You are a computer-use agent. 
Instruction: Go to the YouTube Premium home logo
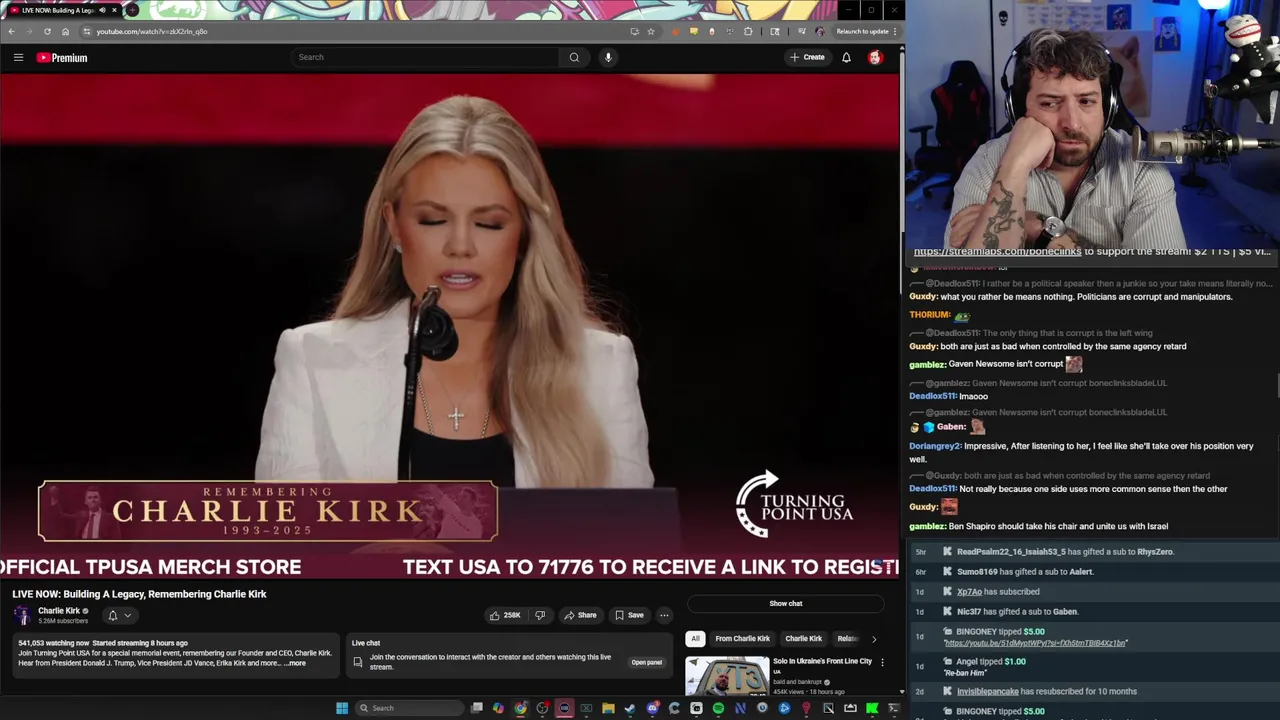(x=62, y=57)
